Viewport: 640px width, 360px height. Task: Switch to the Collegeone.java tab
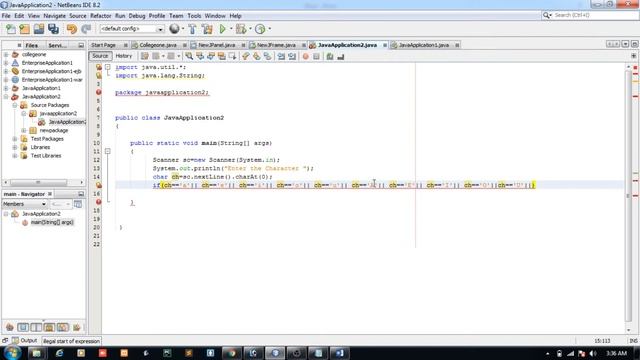[158, 45]
